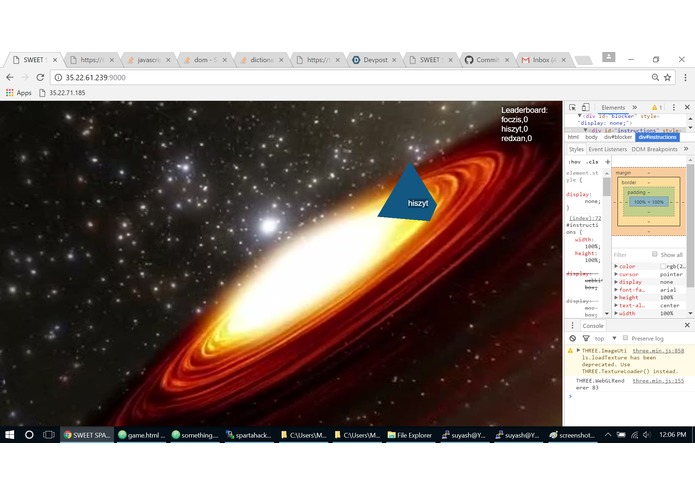Click the computed styles Filter field
Image resolution: width=695 pixels, height=494 pixels.
click(631, 255)
